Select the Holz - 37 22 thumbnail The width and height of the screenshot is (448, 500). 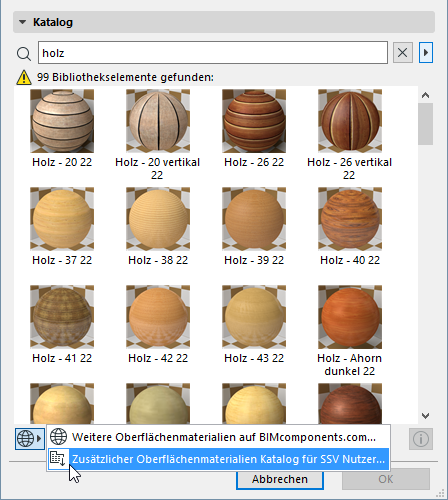click(x=62, y=219)
